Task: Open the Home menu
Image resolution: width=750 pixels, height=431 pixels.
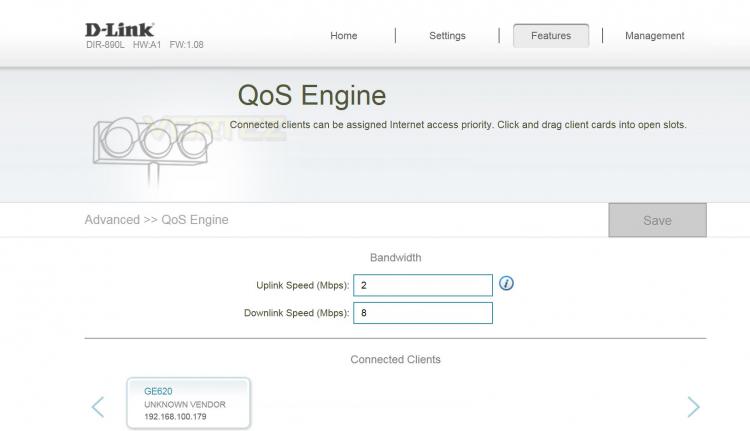Action: [343, 36]
